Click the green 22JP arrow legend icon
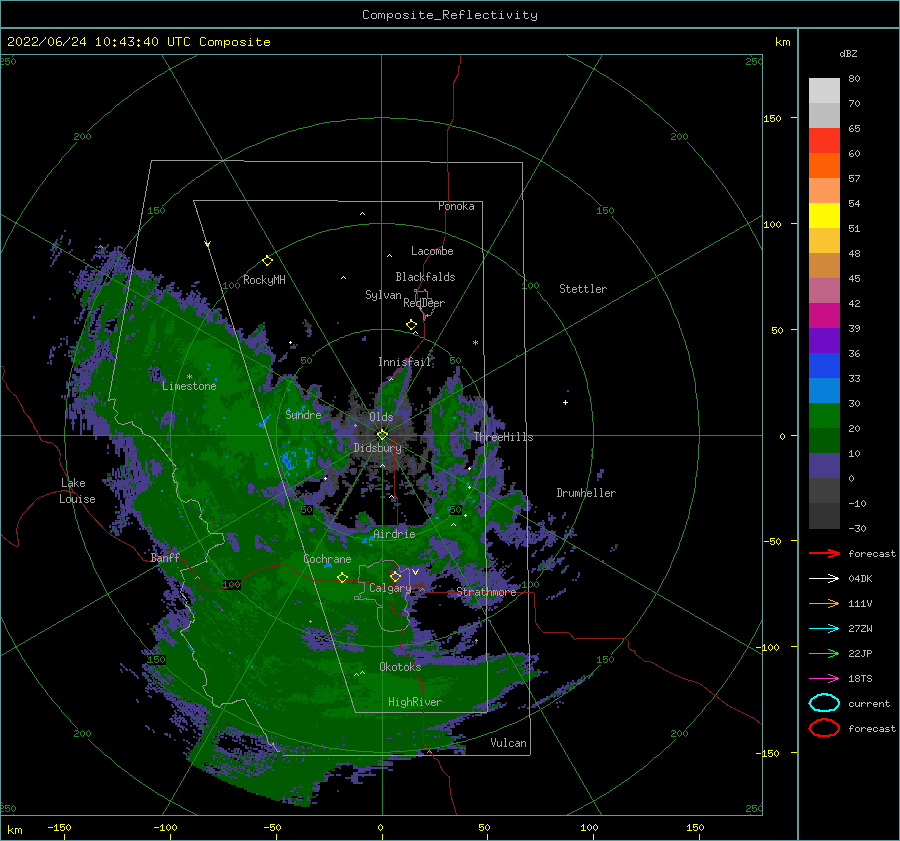900x841 pixels. point(824,653)
